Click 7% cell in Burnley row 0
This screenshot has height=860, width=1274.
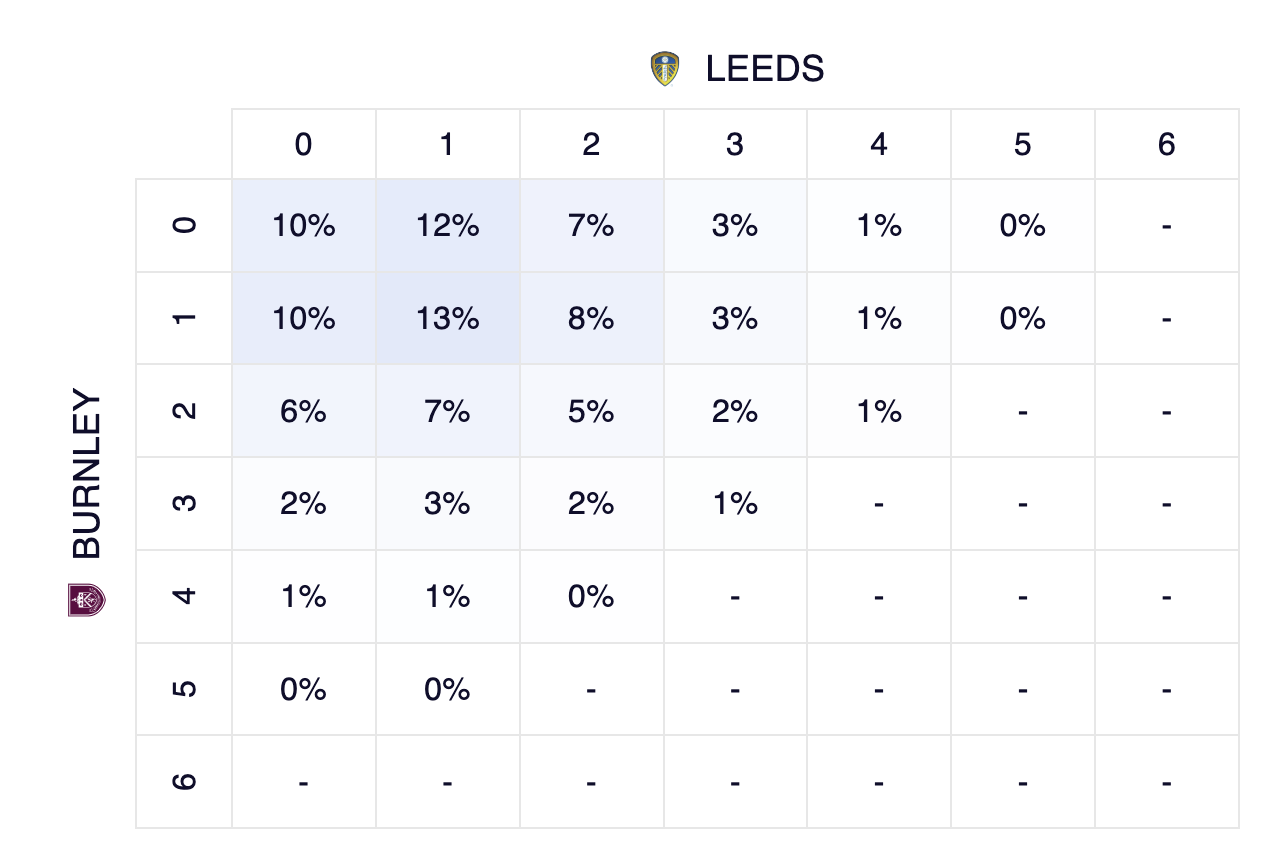[x=591, y=226]
